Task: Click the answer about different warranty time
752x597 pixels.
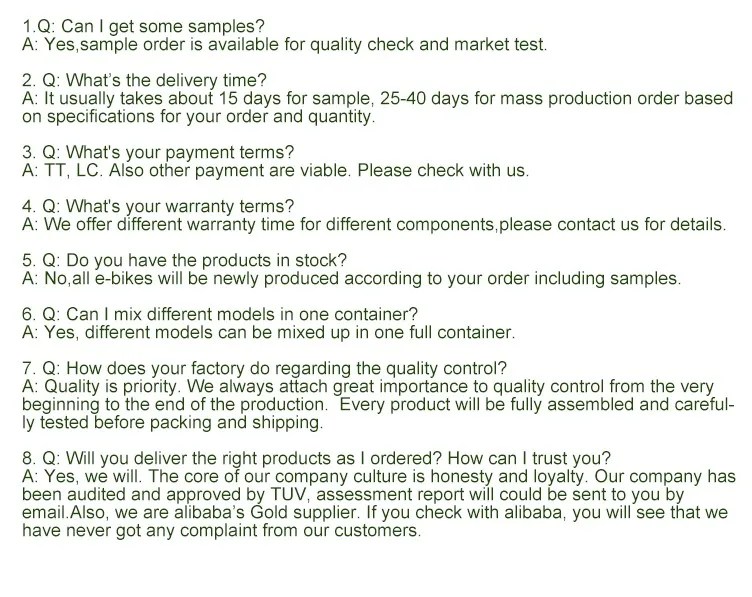Action: click(374, 225)
